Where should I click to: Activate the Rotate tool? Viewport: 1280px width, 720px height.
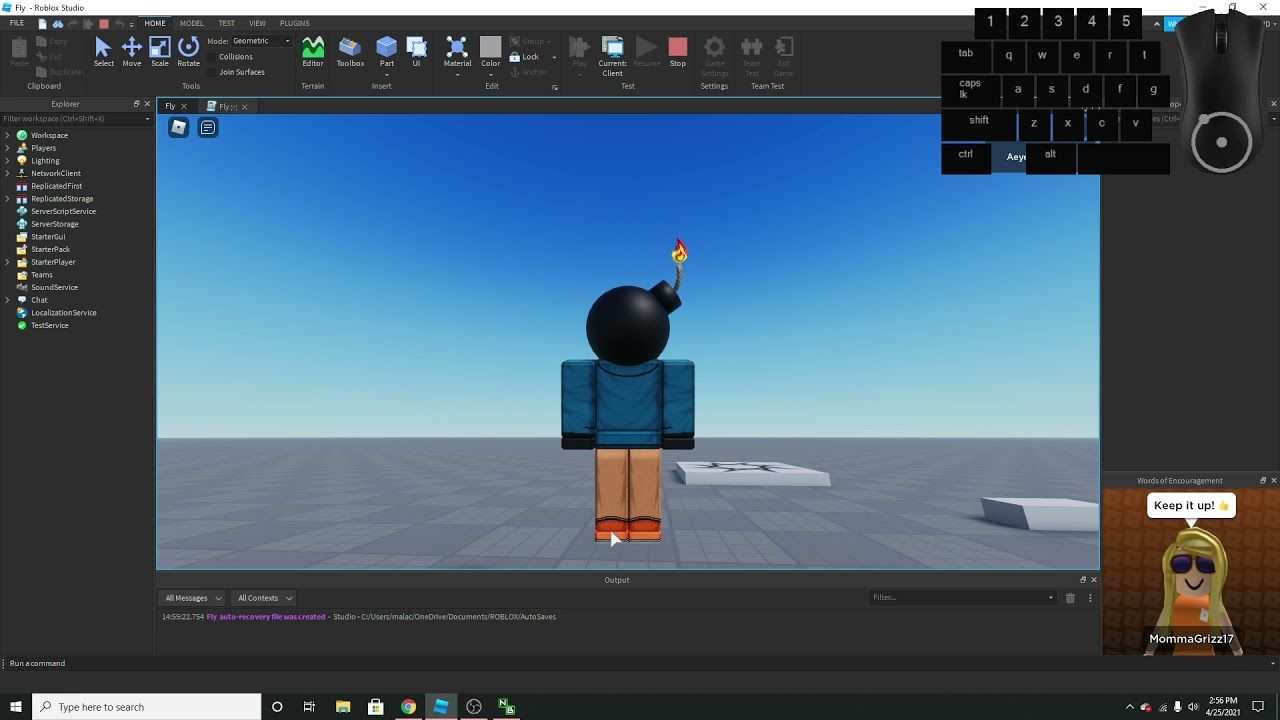(188, 52)
